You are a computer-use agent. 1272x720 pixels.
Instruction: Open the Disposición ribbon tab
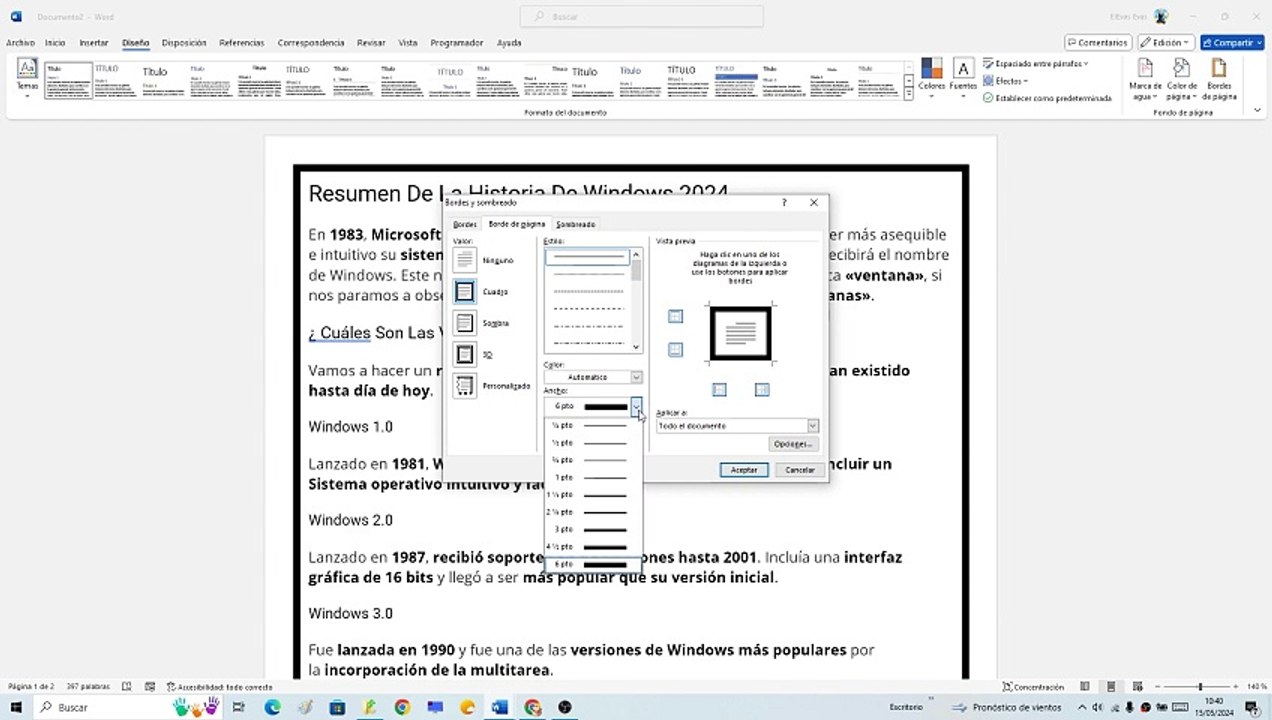[184, 43]
